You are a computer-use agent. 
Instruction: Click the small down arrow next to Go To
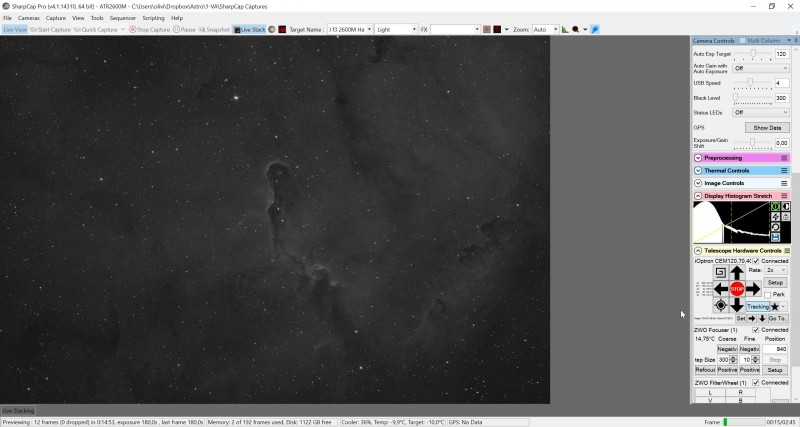tap(762, 318)
